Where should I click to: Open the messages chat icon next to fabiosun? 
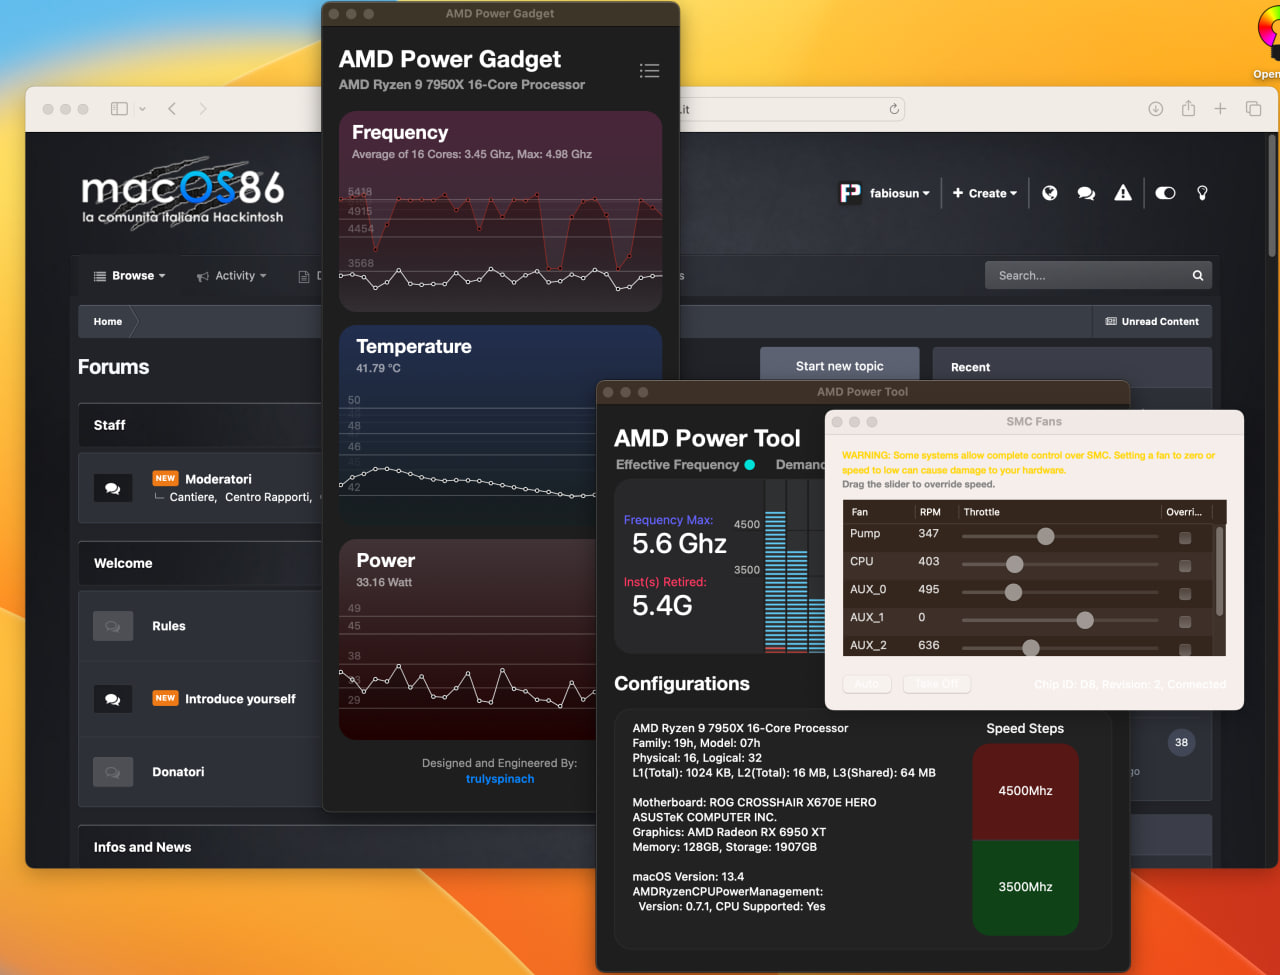pyautogui.click(x=1086, y=193)
